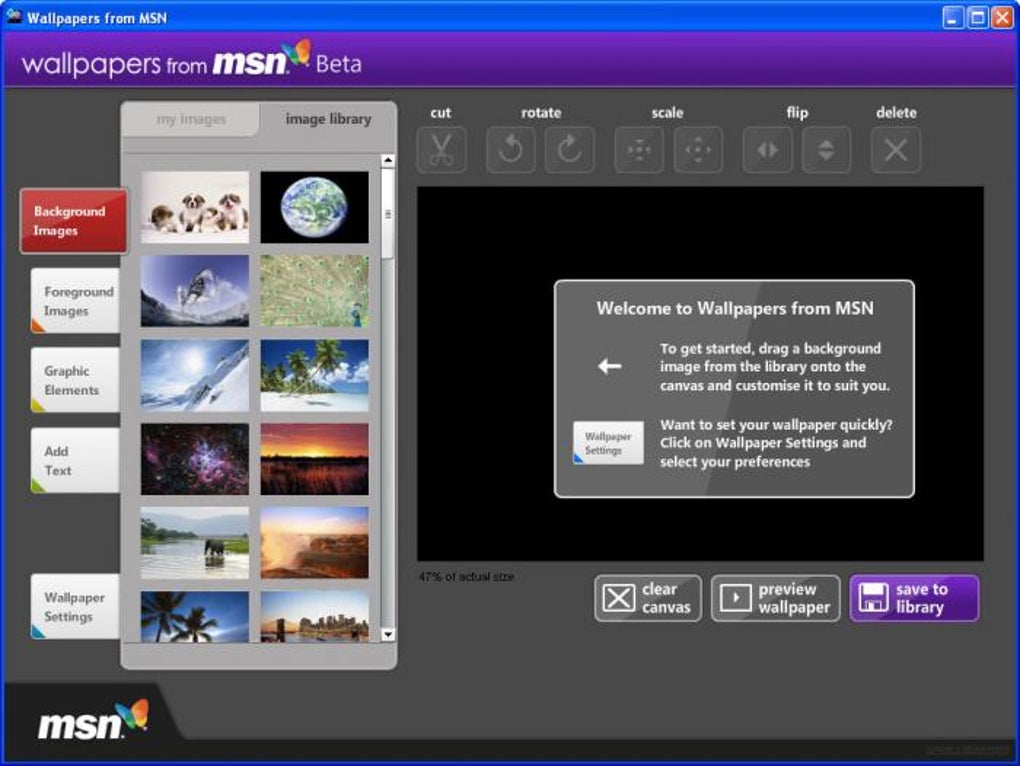1020x766 pixels.
Task: Select the tropical beach palms thumbnail
Action: 314,375
